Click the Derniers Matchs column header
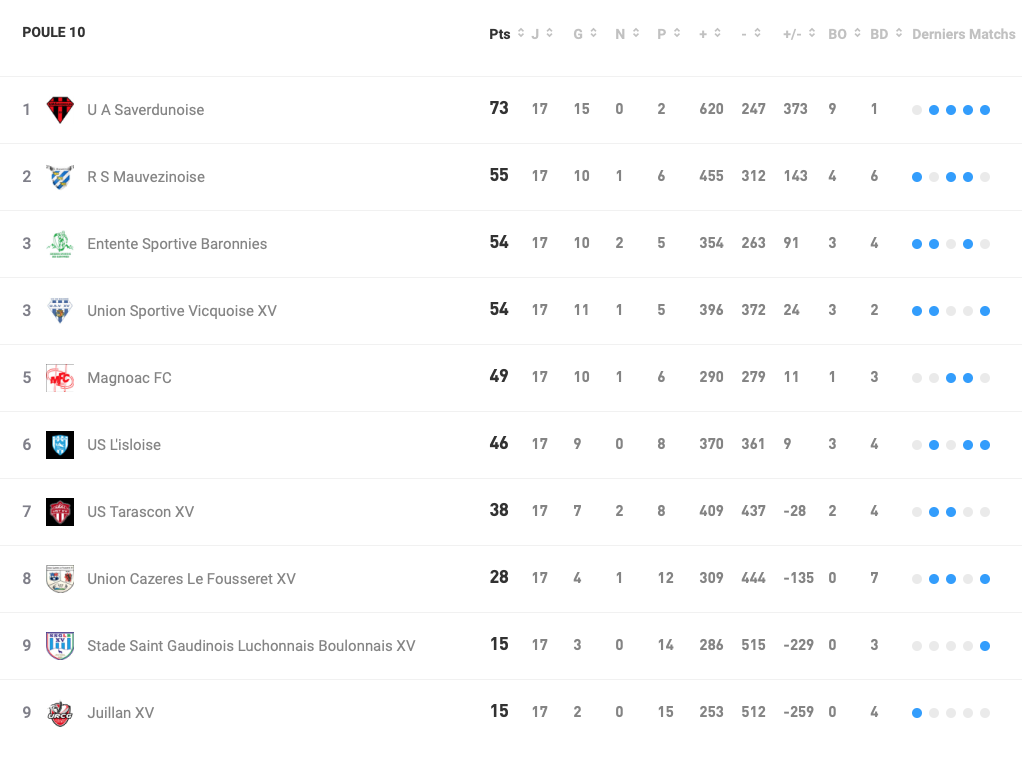This screenshot has height=762, width=1031. click(x=963, y=34)
